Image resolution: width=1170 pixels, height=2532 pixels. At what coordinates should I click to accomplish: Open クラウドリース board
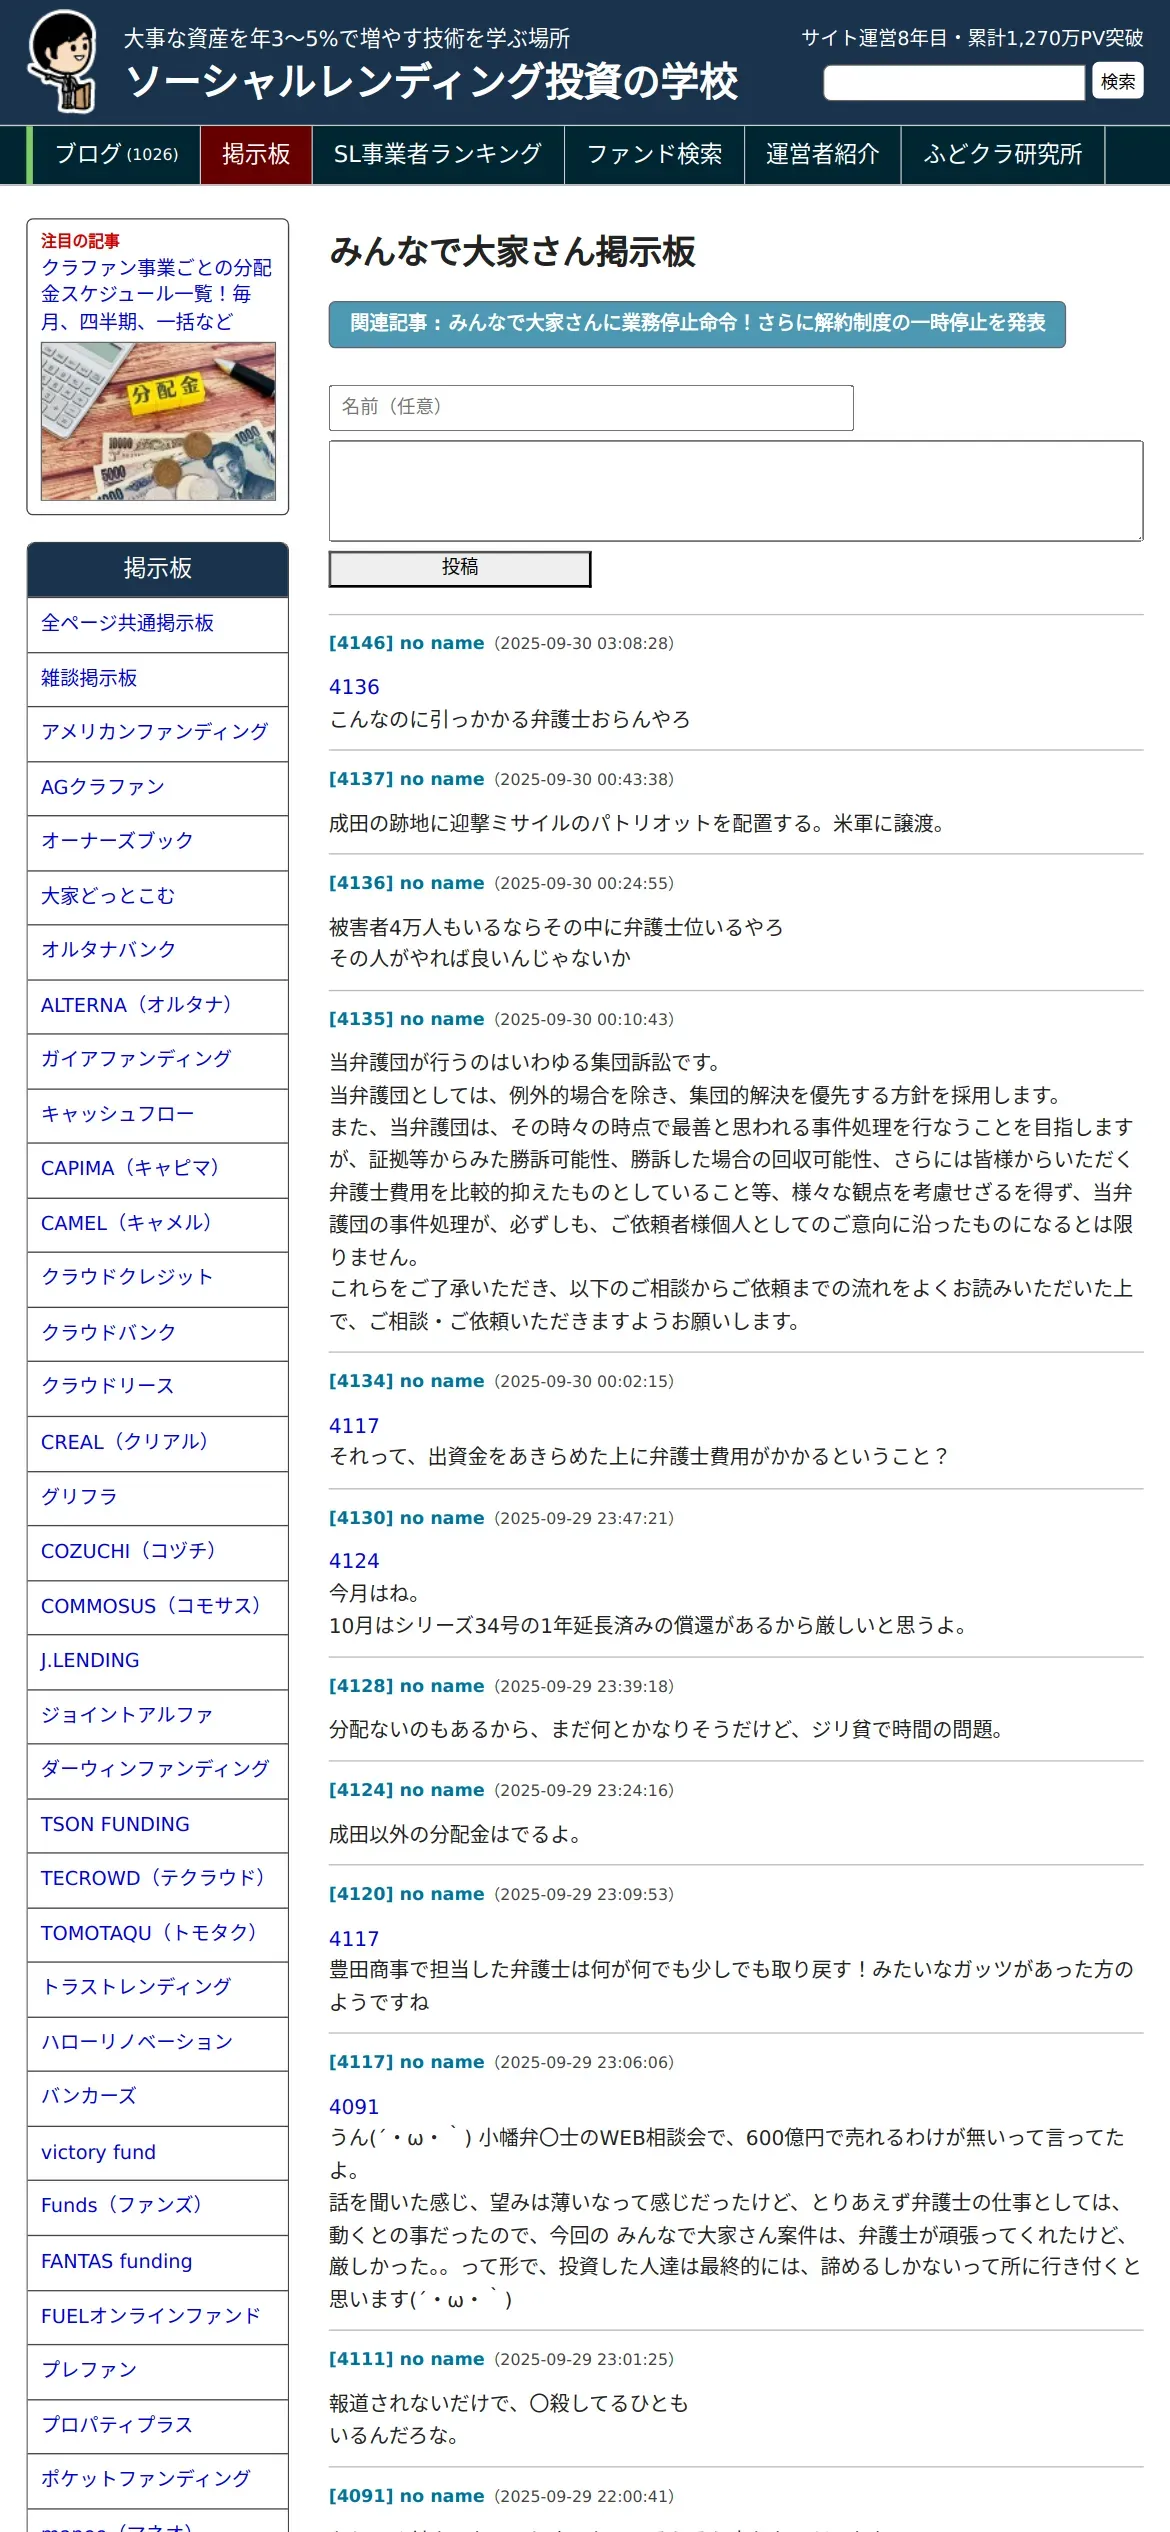click(158, 1387)
